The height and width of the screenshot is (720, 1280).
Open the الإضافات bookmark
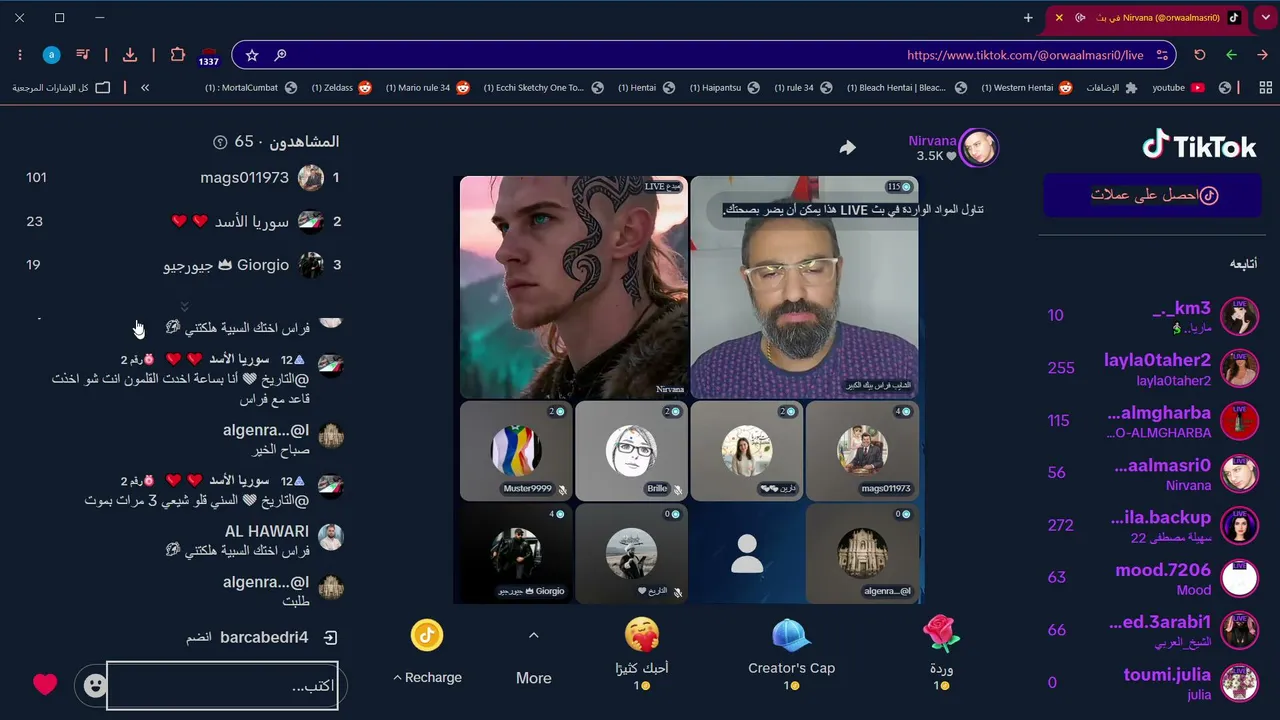[x=1112, y=88]
